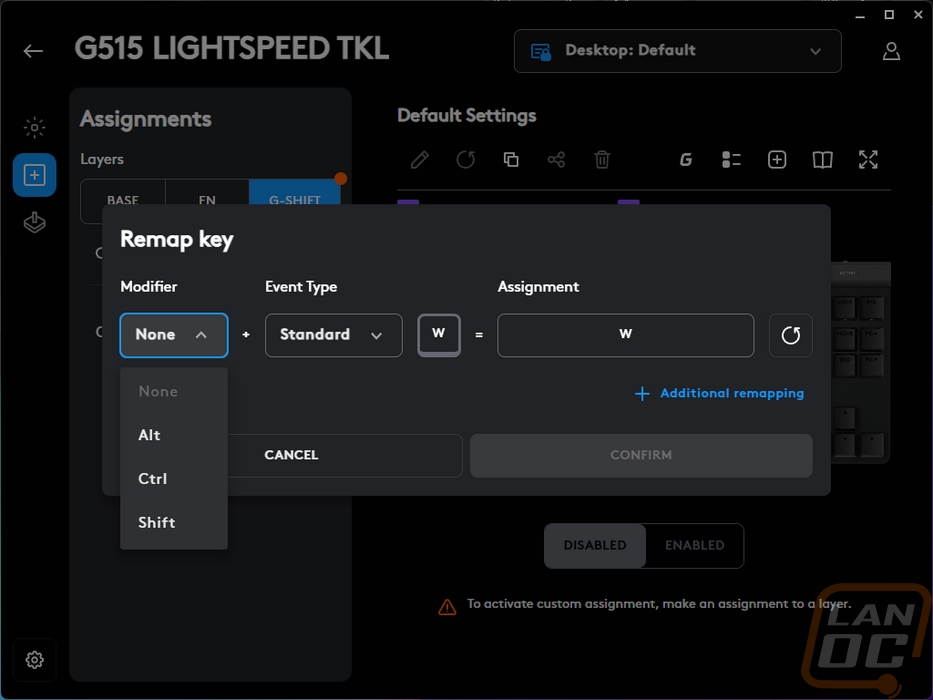This screenshot has width=933, height=700.
Task: Click the reset icon next to the pencil
Action: click(x=465, y=160)
